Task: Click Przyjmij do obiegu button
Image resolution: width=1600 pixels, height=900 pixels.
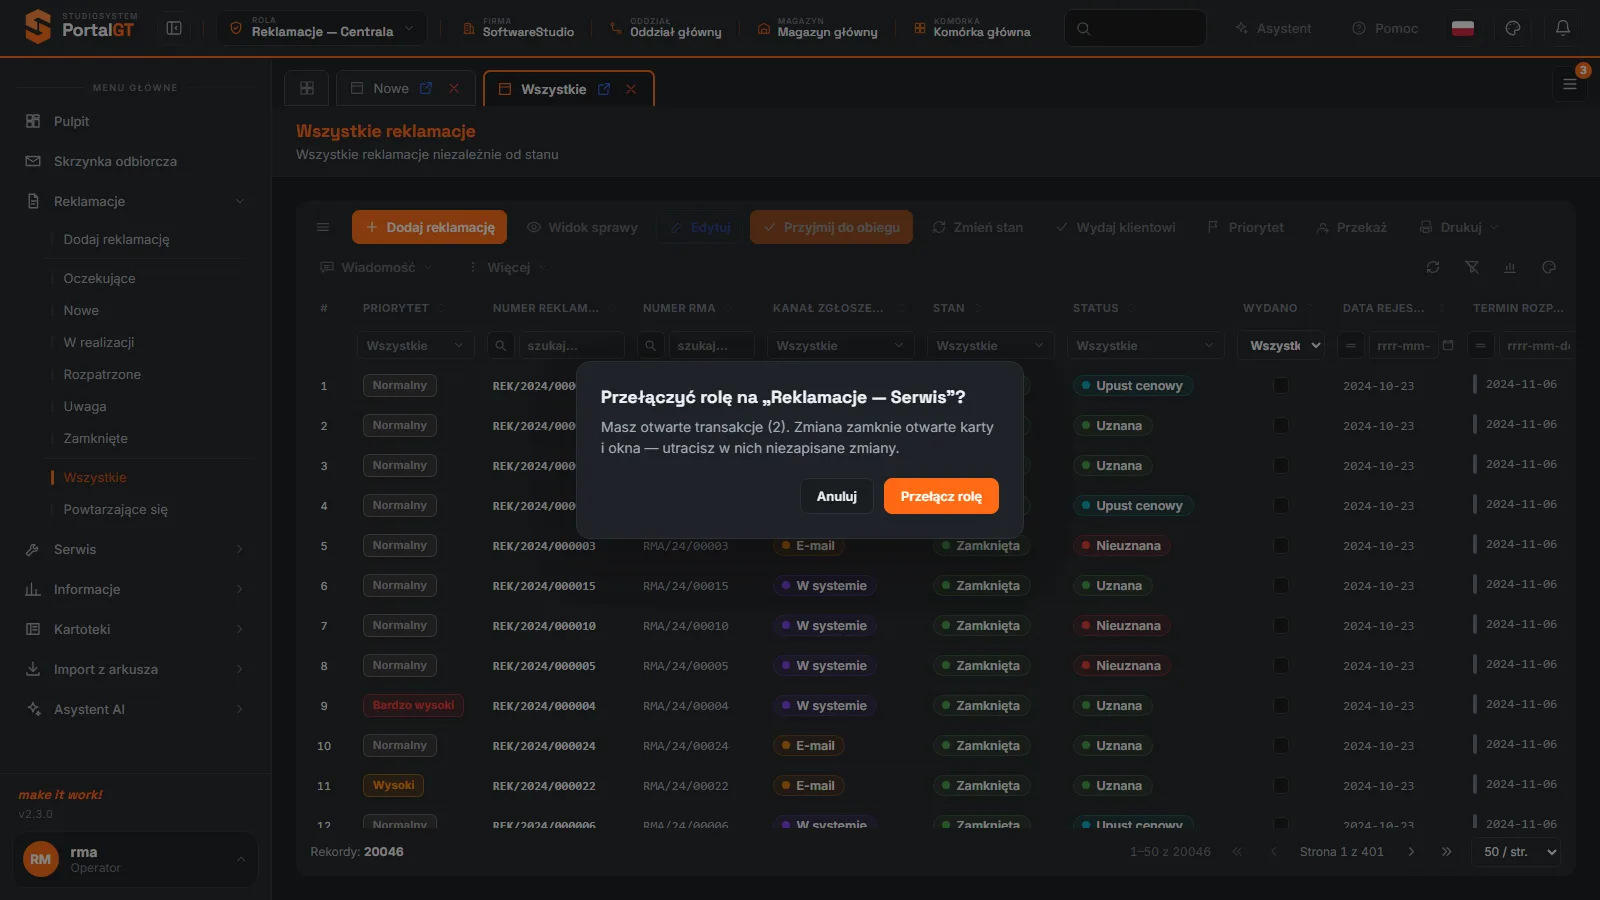Action: pos(831,227)
